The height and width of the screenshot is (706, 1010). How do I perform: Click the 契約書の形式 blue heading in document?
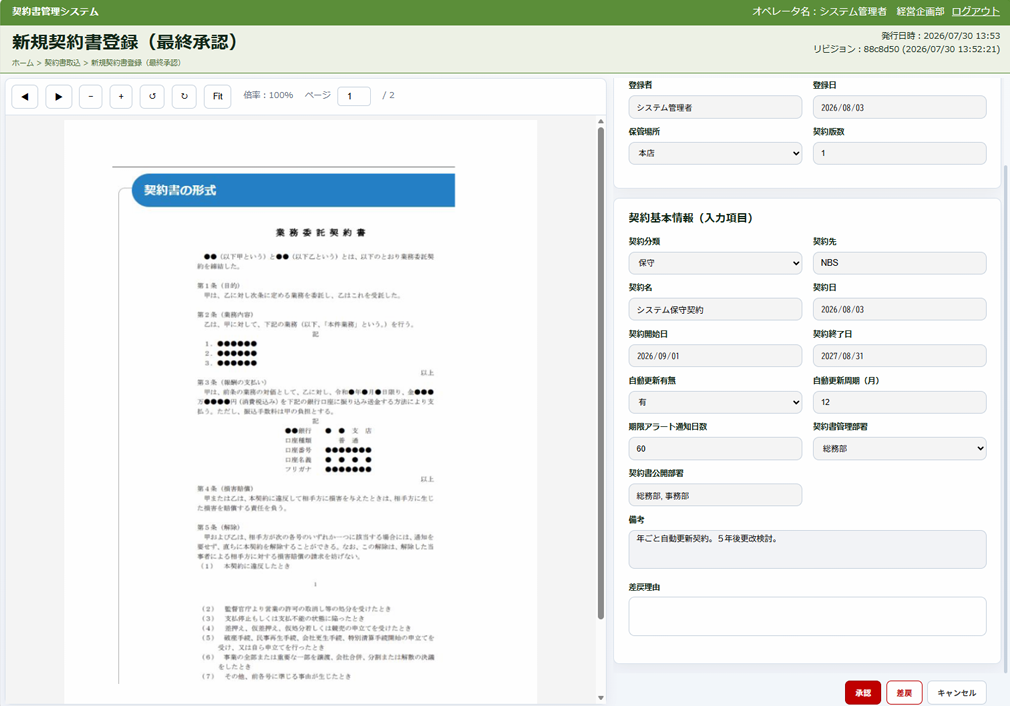point(293,190)
